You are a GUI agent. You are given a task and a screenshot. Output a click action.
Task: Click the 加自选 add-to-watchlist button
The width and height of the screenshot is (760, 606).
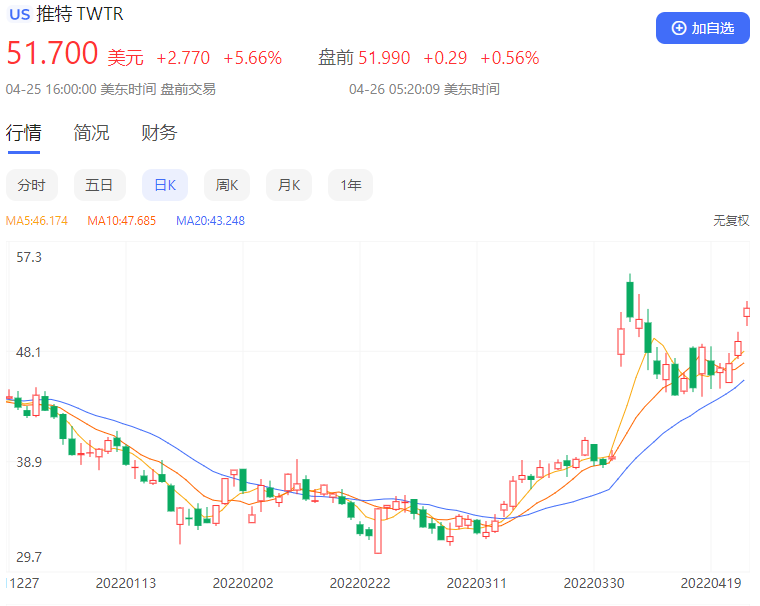tap(702, 28)
